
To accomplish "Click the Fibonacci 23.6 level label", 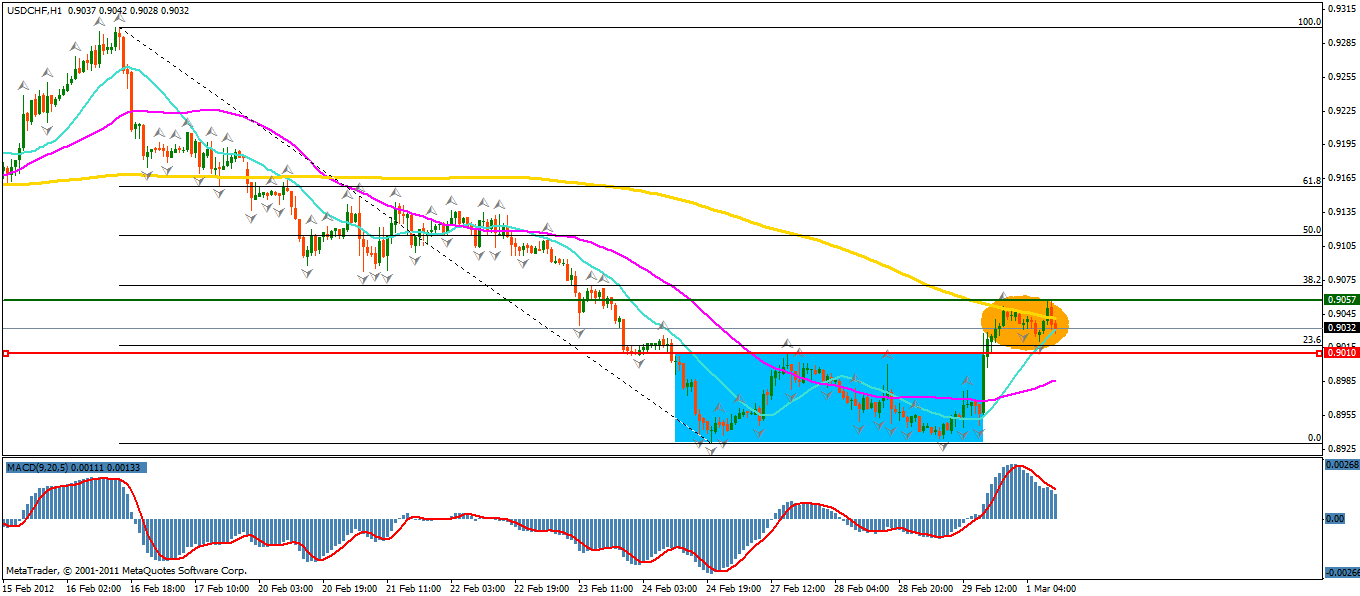I will pyautogui.click(x=1312, y=340).
